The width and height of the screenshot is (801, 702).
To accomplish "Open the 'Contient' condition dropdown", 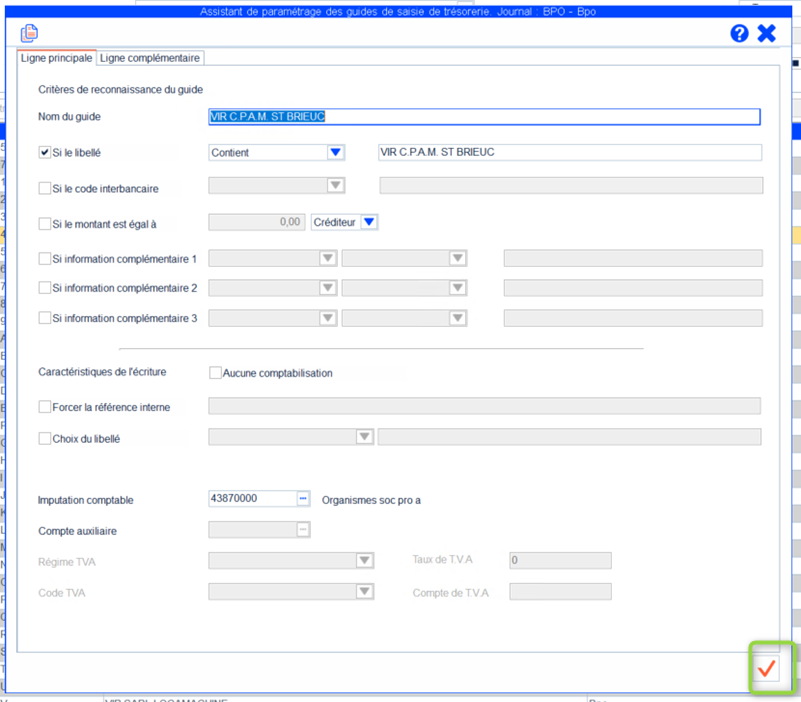I will click(335, 153).
